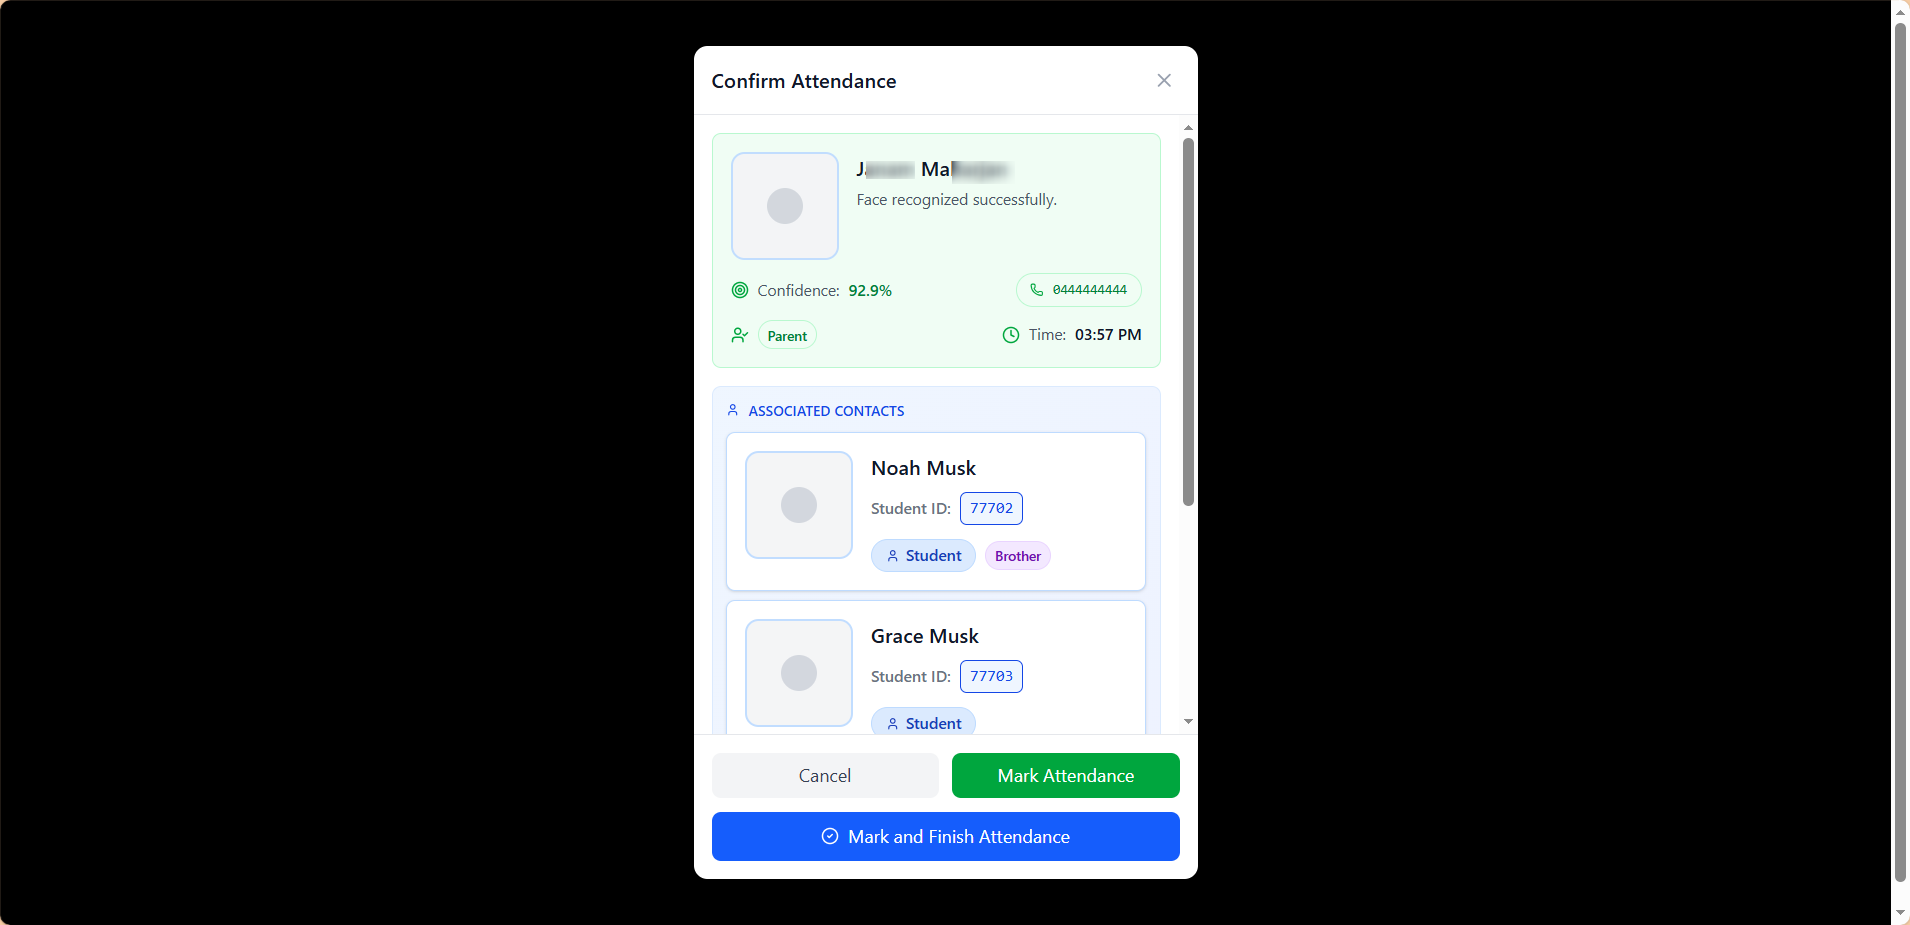Click the green Mark Attendance button
The width and height of the screenshot is (1910, 925).
point(1066,775)
